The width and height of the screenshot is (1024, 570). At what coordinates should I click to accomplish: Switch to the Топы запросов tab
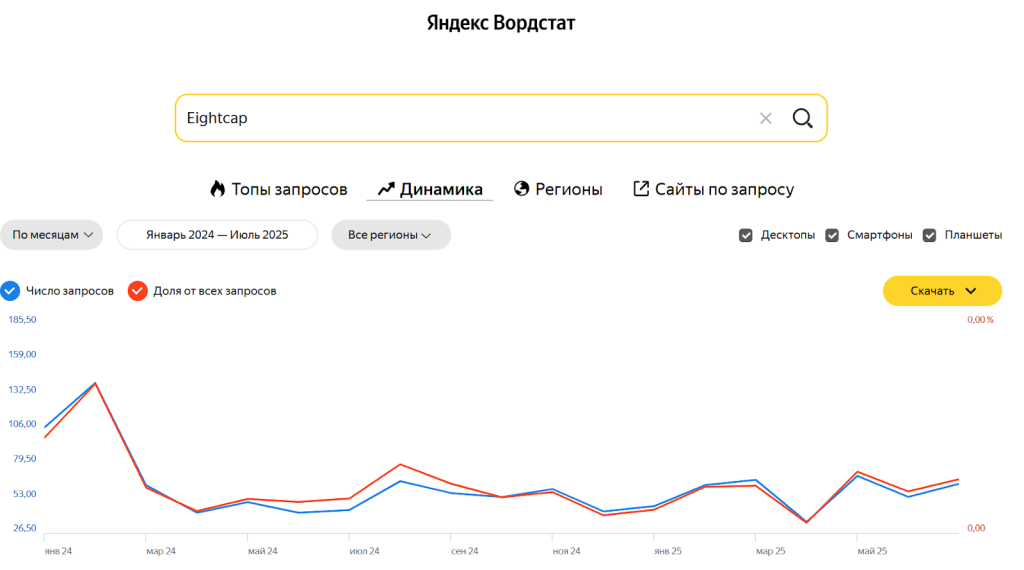point(289,189)
